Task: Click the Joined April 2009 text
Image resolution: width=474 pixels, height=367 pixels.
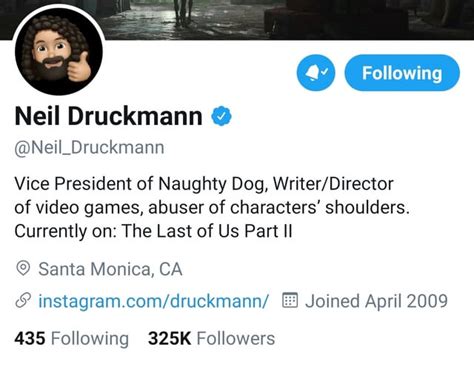Action: coord(376,301)
